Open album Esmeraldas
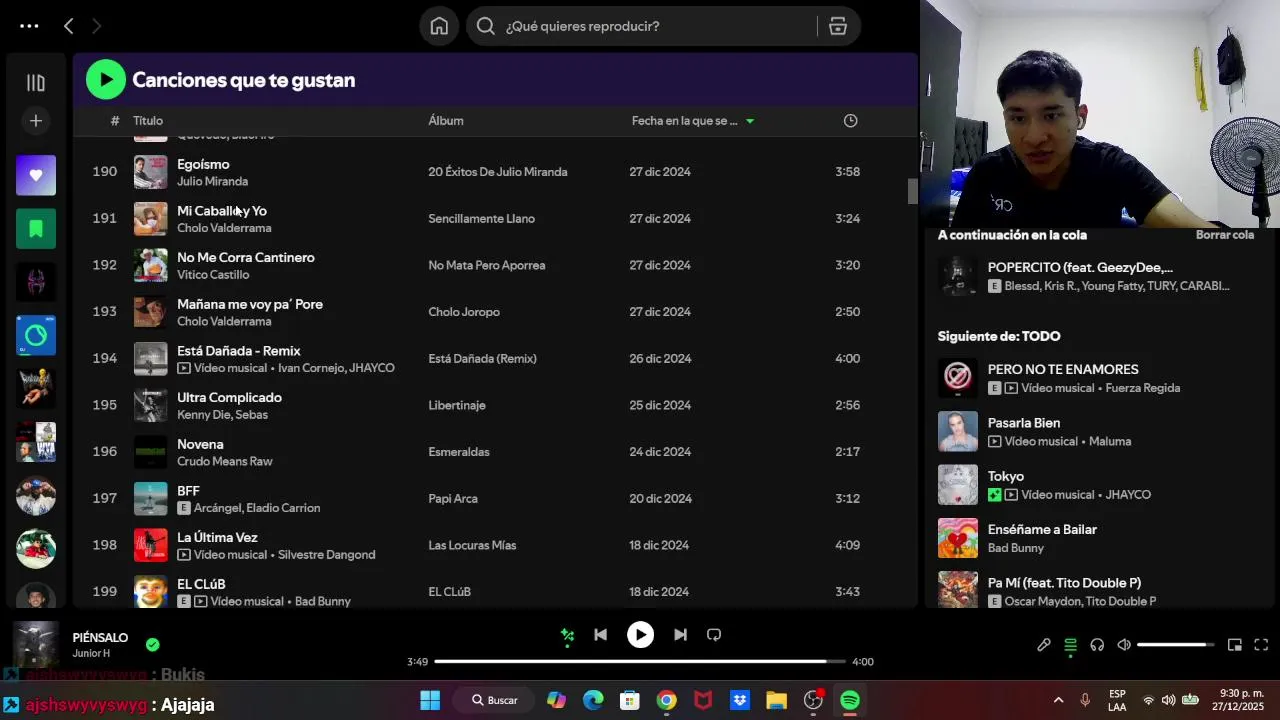 [x=459, y=452]
